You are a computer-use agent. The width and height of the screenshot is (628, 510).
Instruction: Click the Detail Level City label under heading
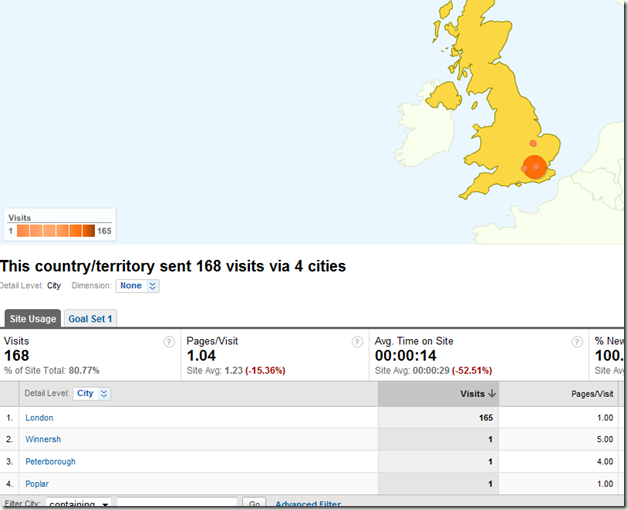pos(30,286)
